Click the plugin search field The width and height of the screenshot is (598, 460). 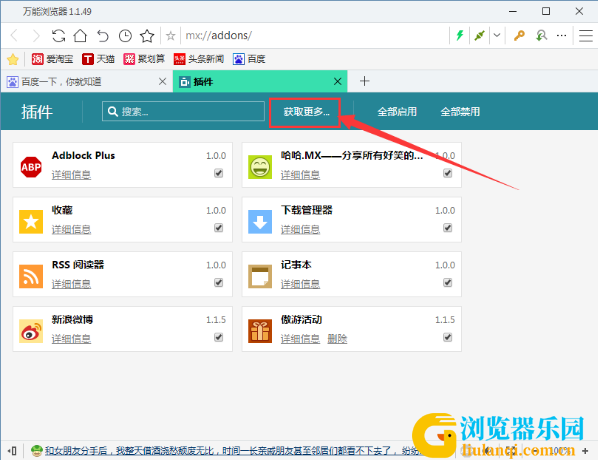tap(183, 111)
